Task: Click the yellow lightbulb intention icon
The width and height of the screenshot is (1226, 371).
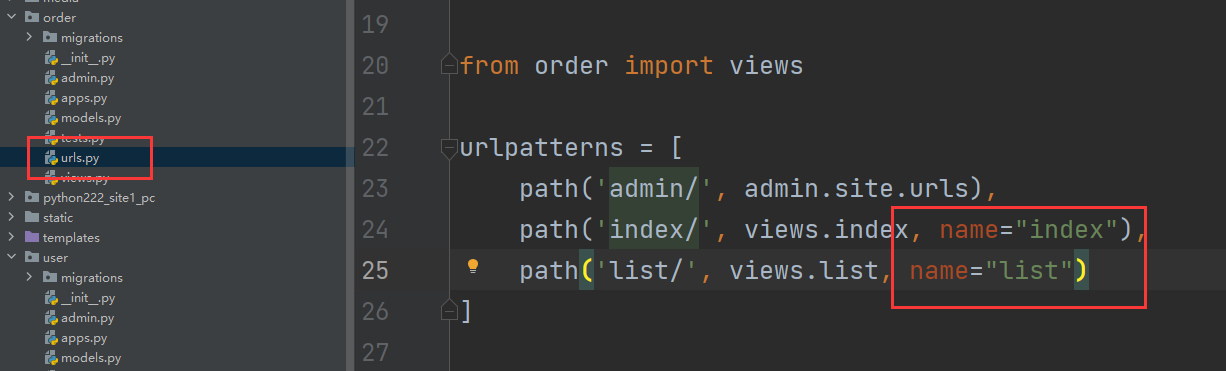Action: point(474,267)
